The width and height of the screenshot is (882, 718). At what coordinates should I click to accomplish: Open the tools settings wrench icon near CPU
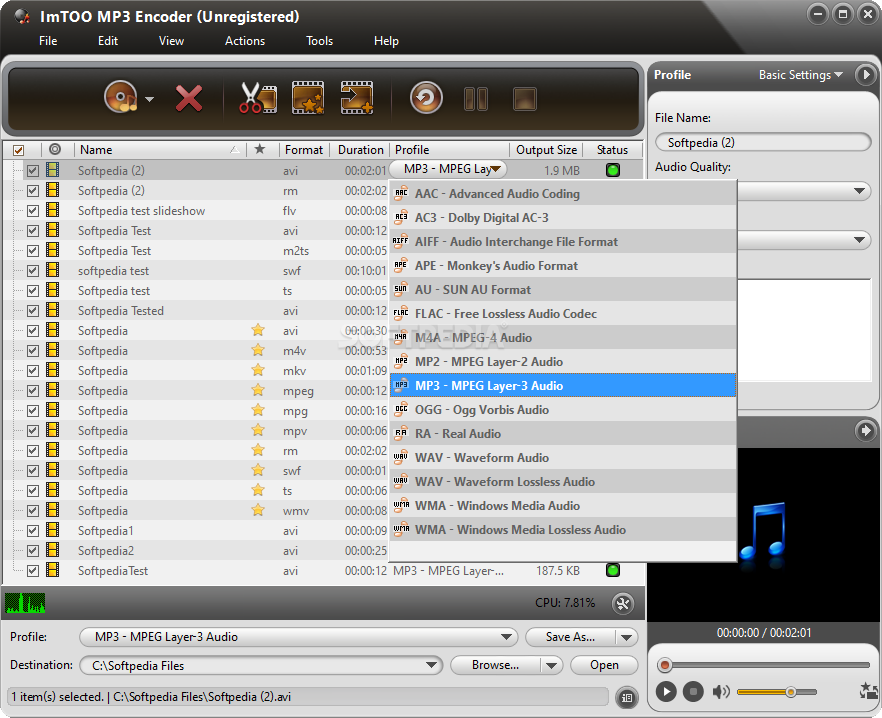[x=623, y=604]
